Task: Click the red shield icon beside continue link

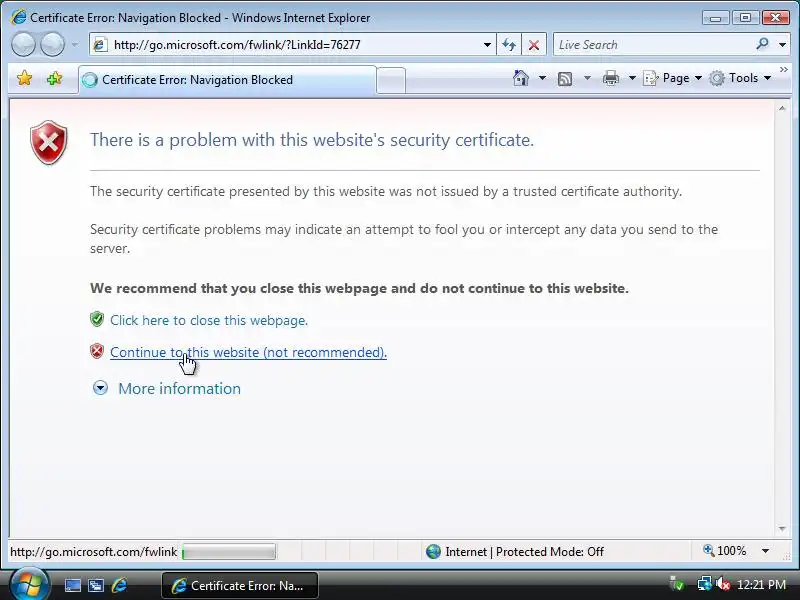Action: point(97,351)
